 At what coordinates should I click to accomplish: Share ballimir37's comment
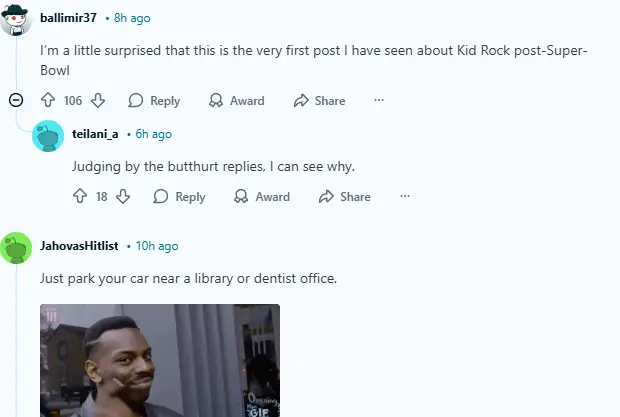[x=319, y=100]
